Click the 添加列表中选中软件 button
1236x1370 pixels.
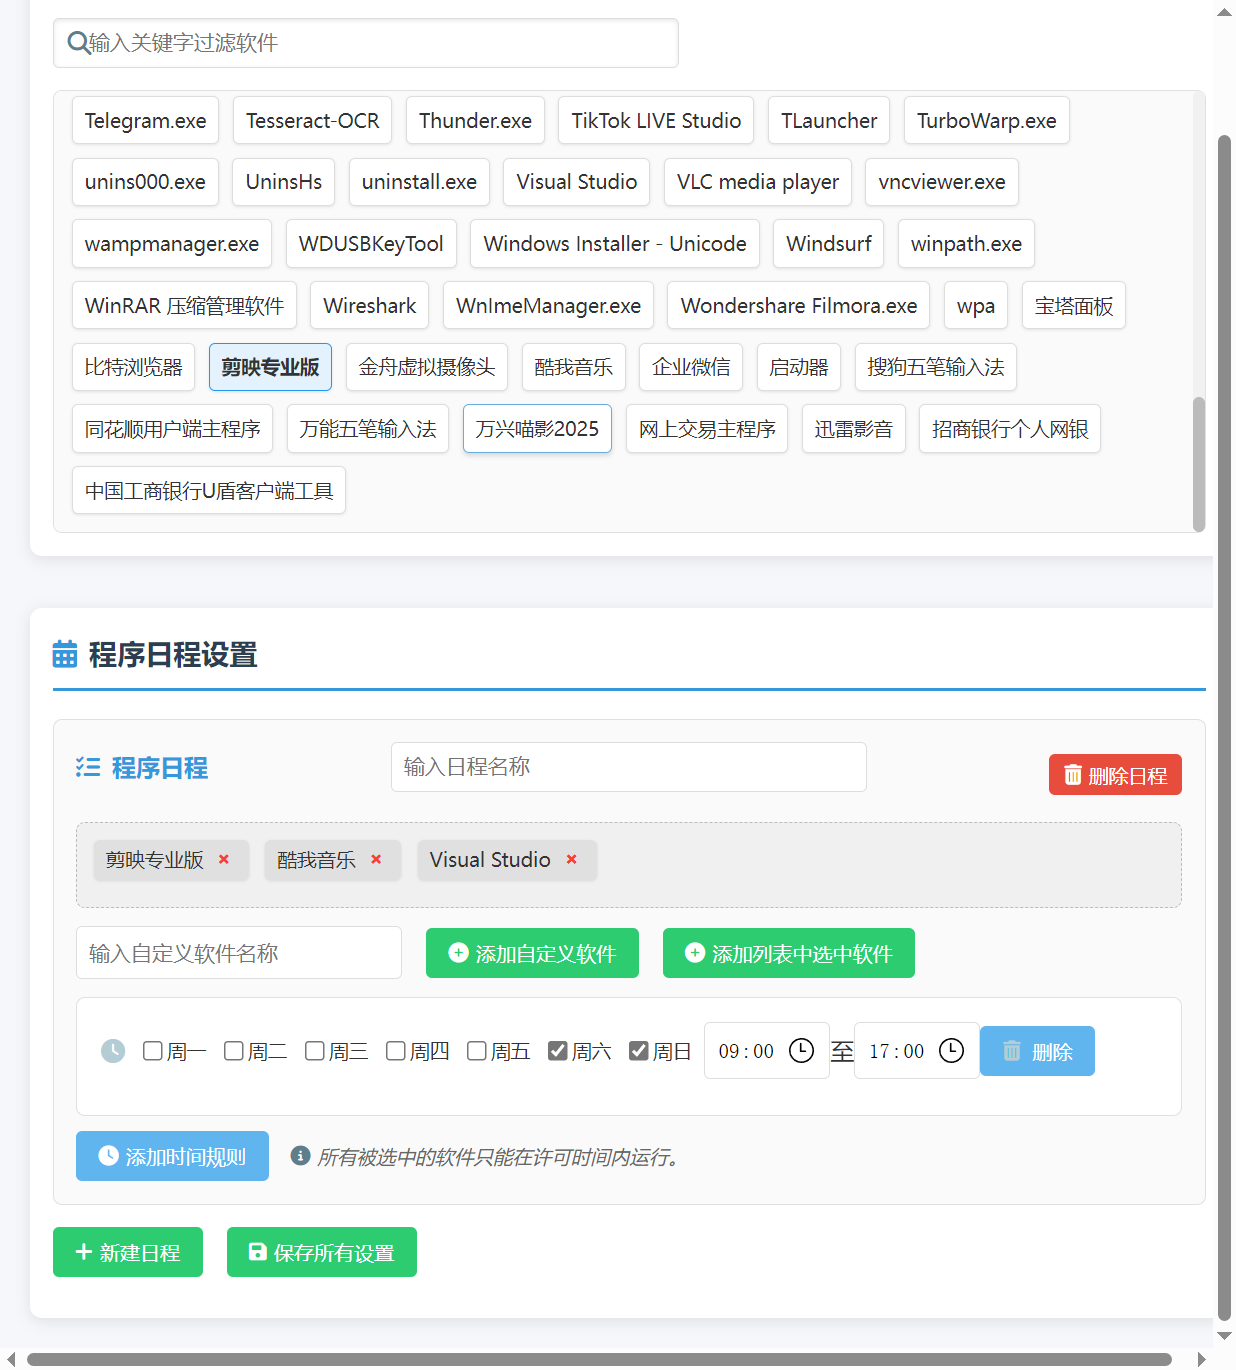[x=789, y=953]
